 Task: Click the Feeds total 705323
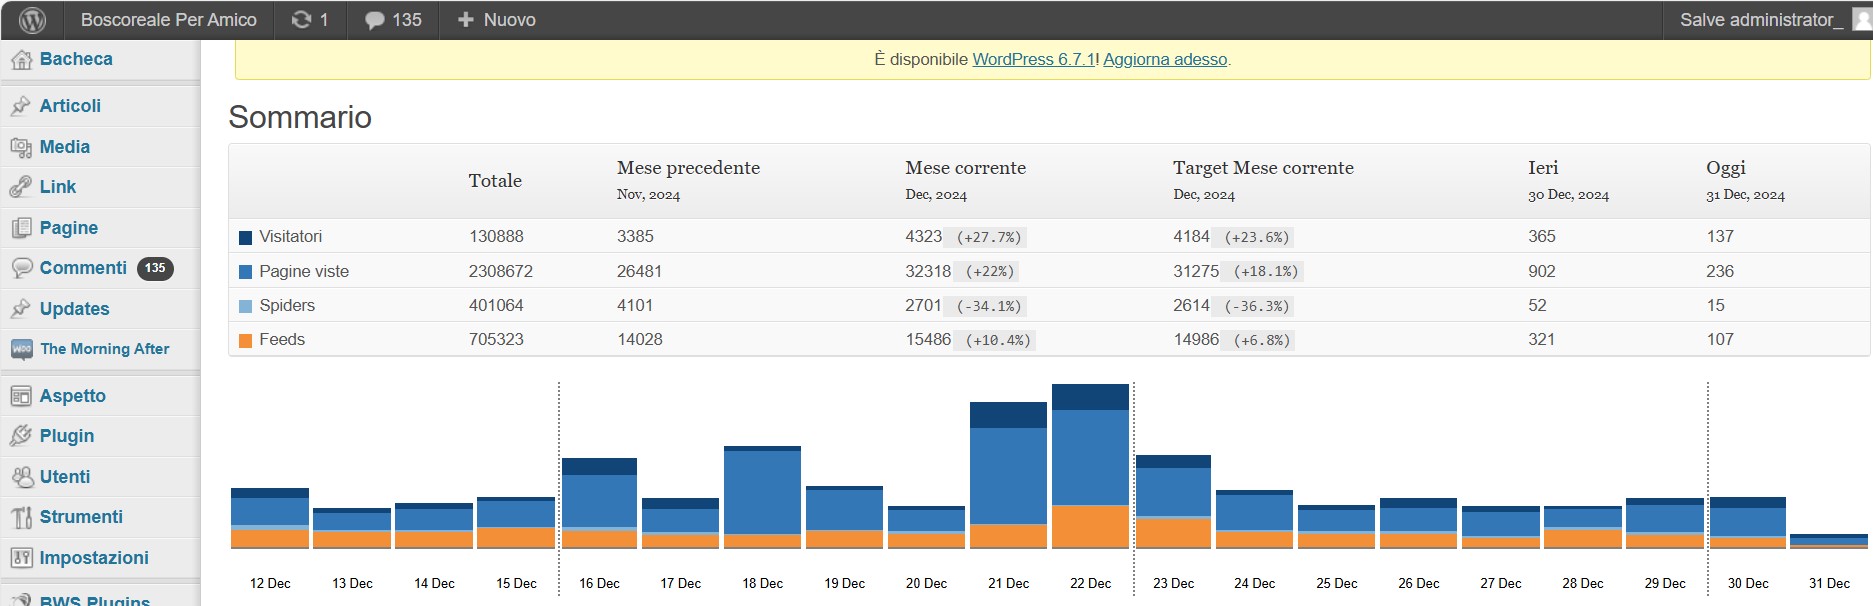(x=496, y=339)
